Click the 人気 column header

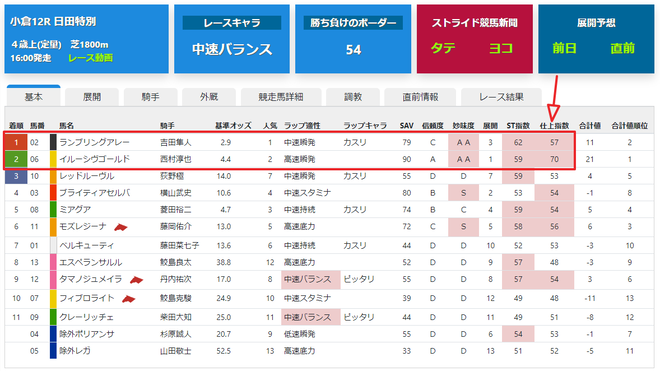(x=270, y=125)
